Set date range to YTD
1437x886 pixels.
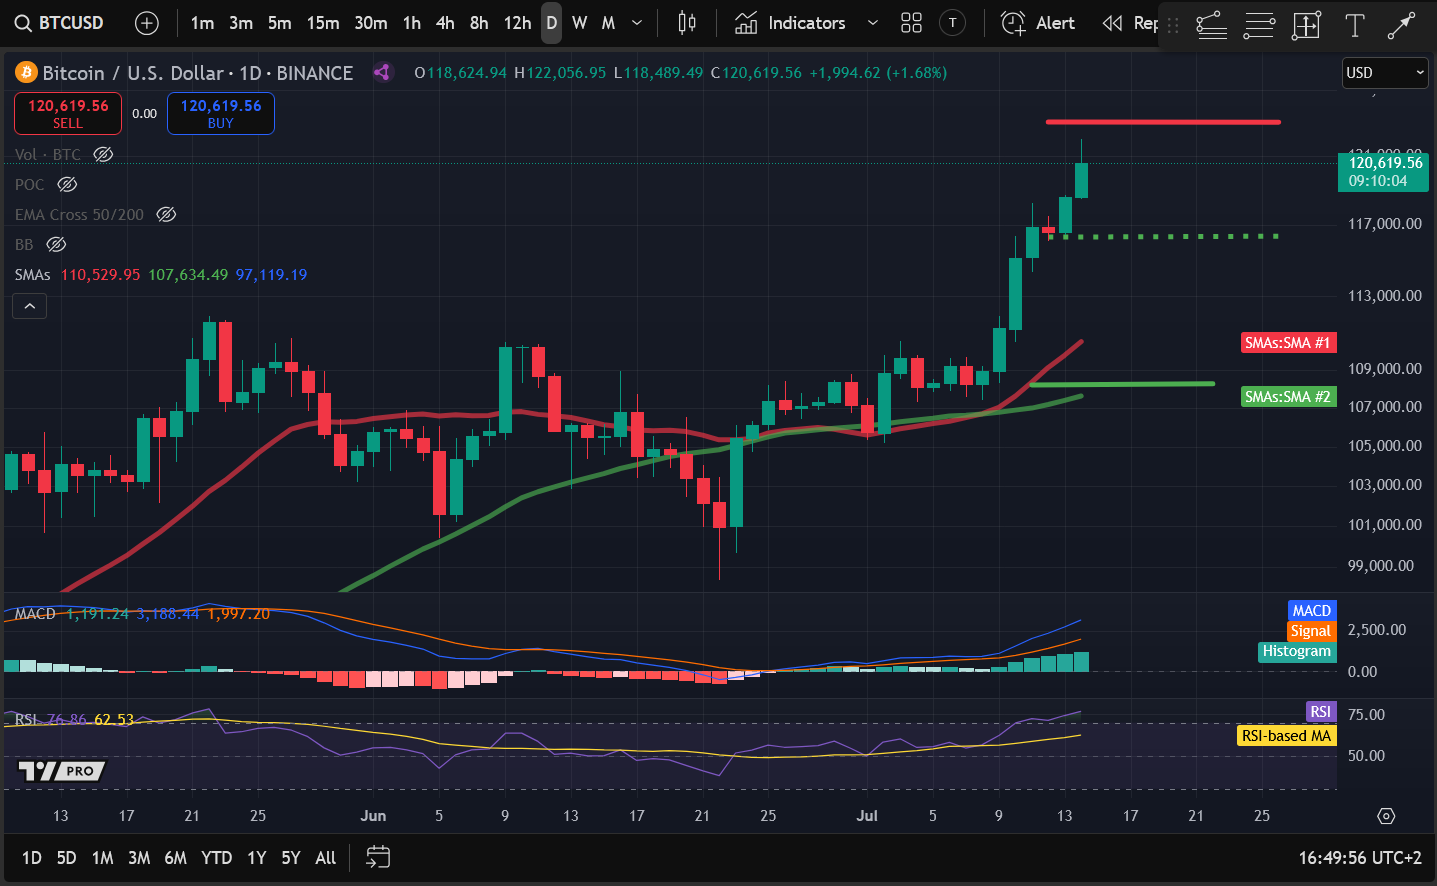pos(216,857)
